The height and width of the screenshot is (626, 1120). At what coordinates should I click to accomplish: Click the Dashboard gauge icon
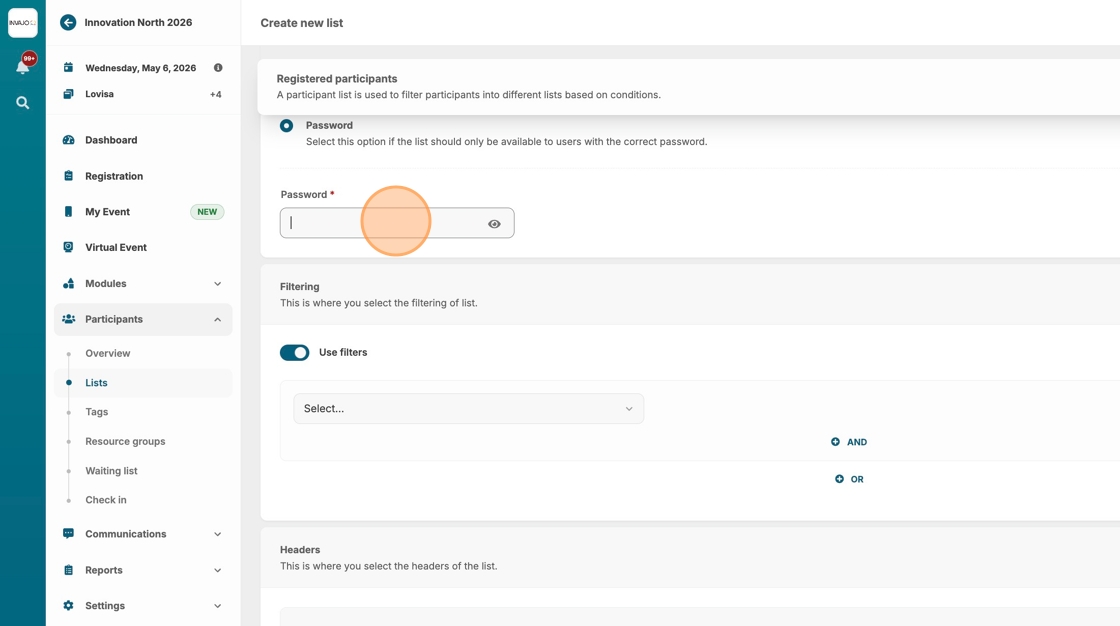(68, 140)
